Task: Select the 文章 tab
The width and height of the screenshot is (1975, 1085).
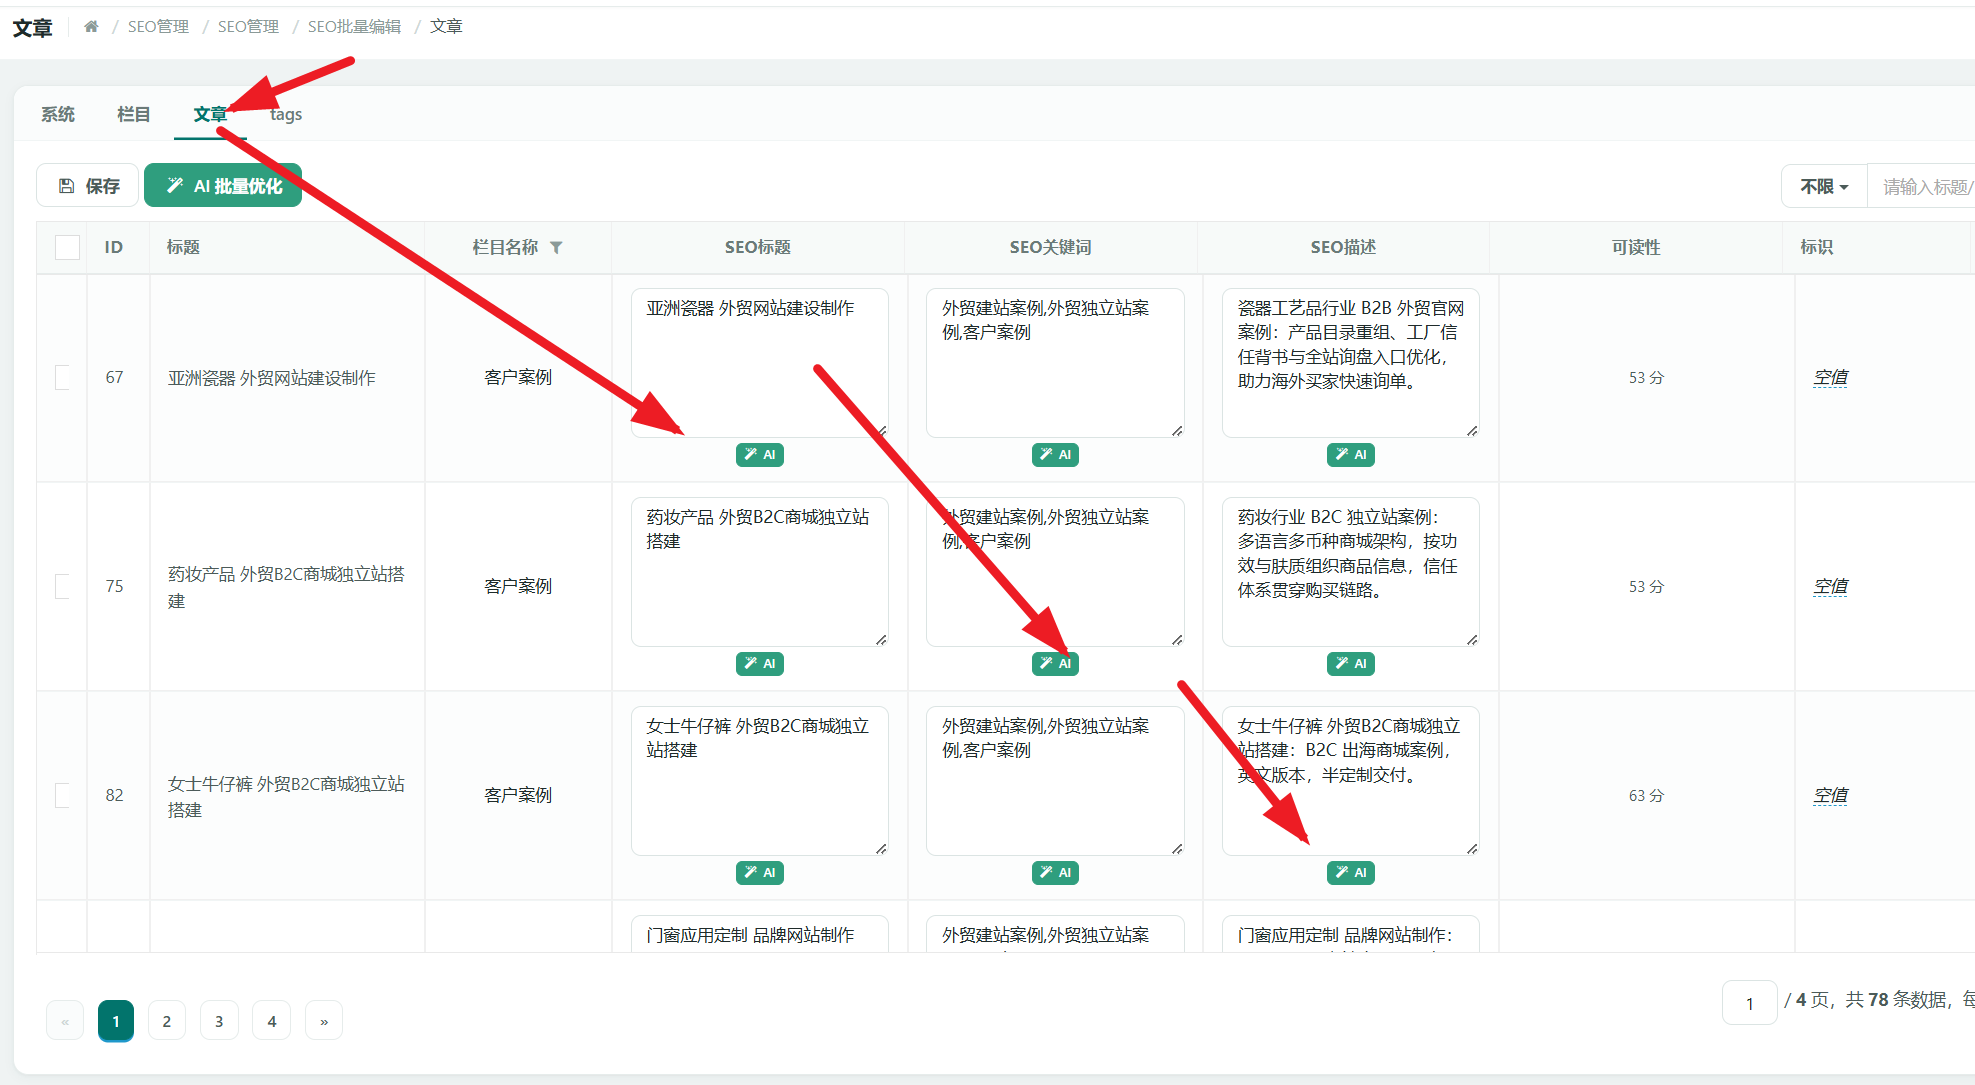Action: [x=210, y=114]
